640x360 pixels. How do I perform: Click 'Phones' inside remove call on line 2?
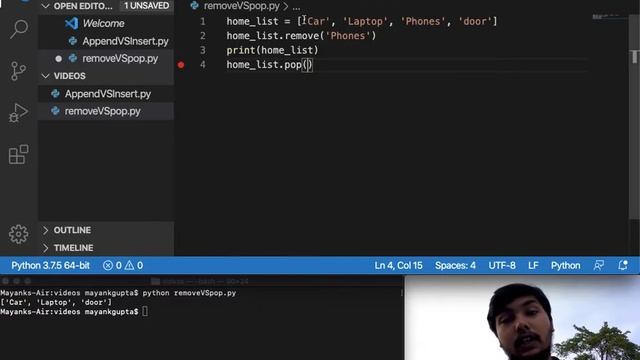click(x=347, y=36)
